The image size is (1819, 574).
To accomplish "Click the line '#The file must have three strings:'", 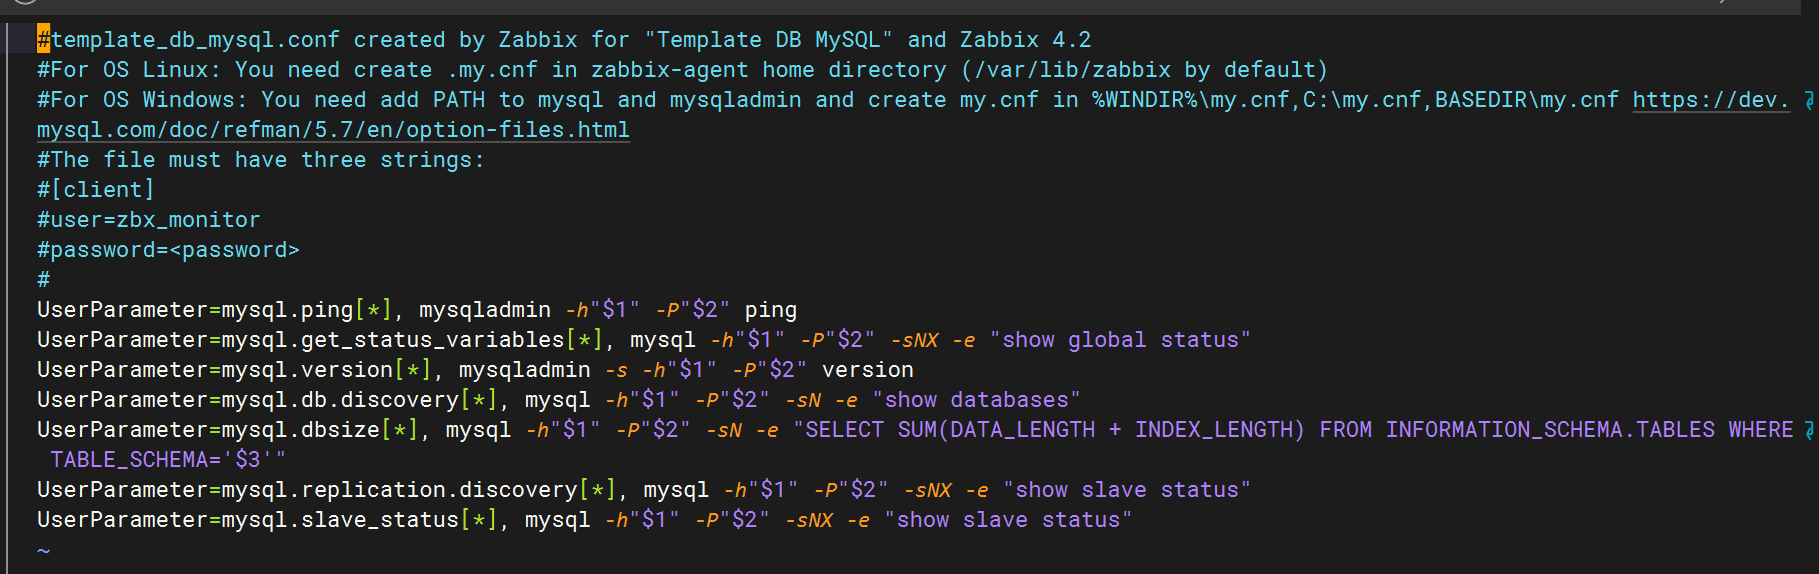I will [x=261, y=160].
